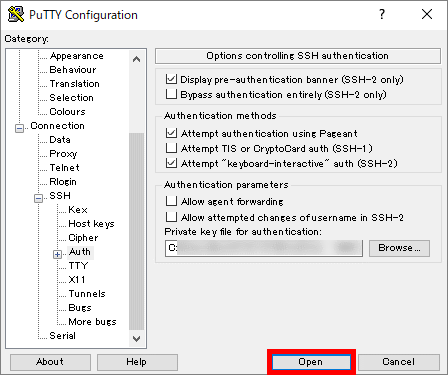Select Kex in the category tree

point(78,210)
